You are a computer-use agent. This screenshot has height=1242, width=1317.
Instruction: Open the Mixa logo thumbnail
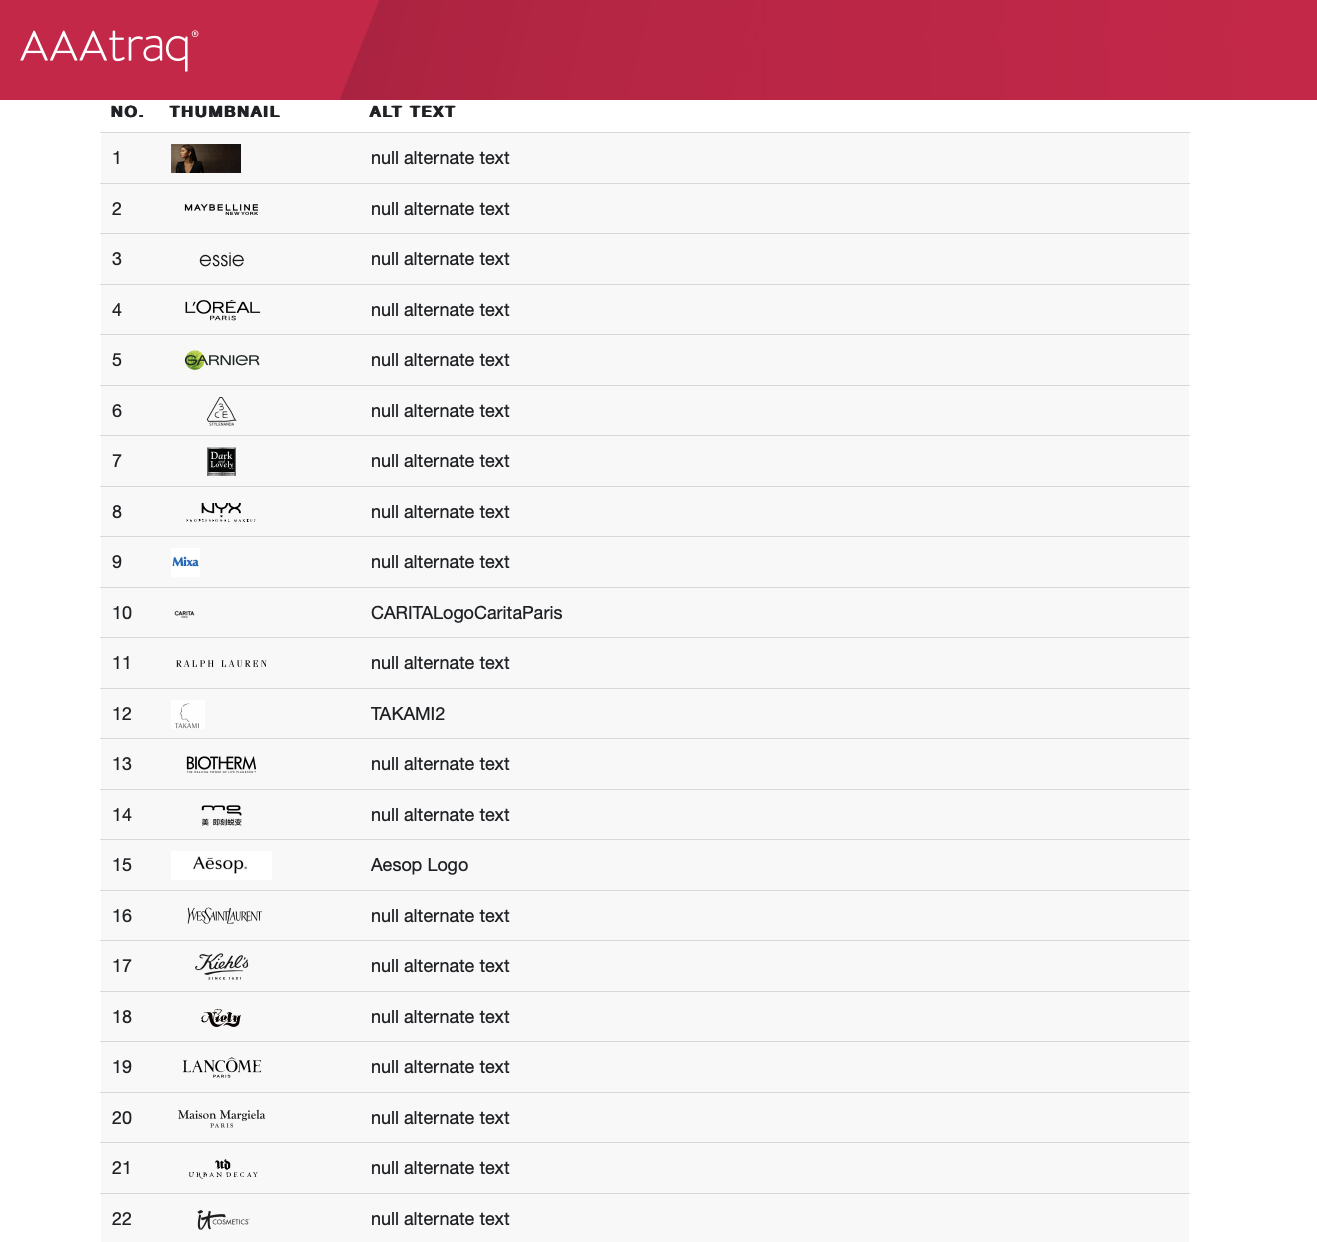[186, 562]
